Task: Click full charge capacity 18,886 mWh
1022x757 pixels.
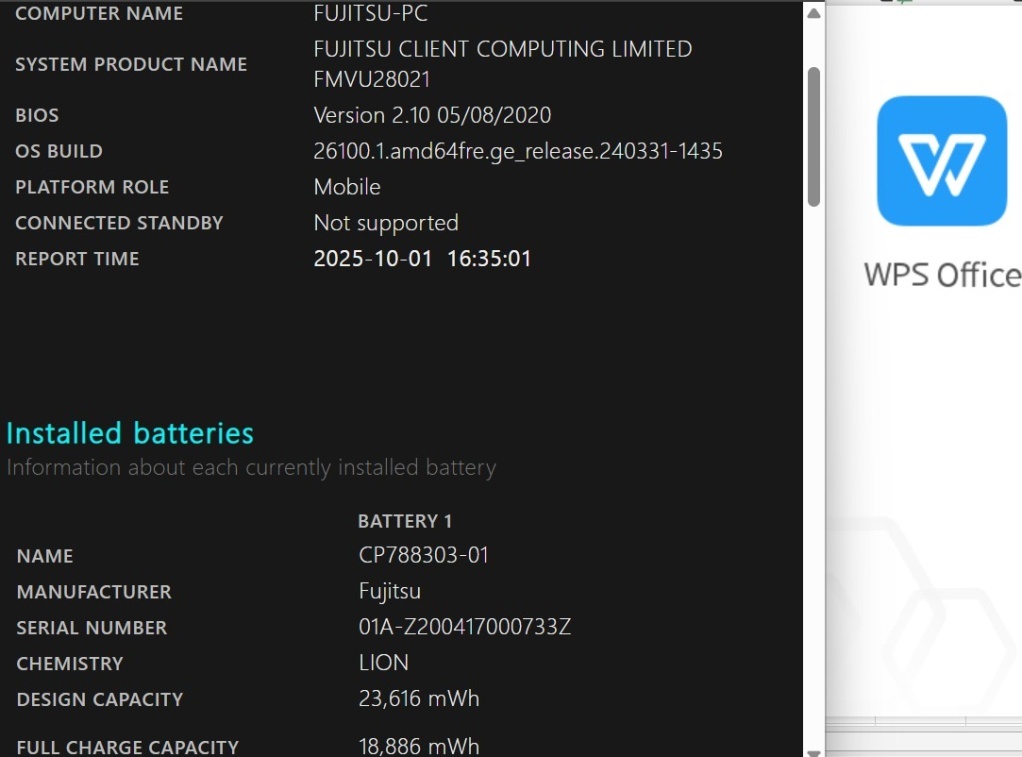Action: pos(419,746)
